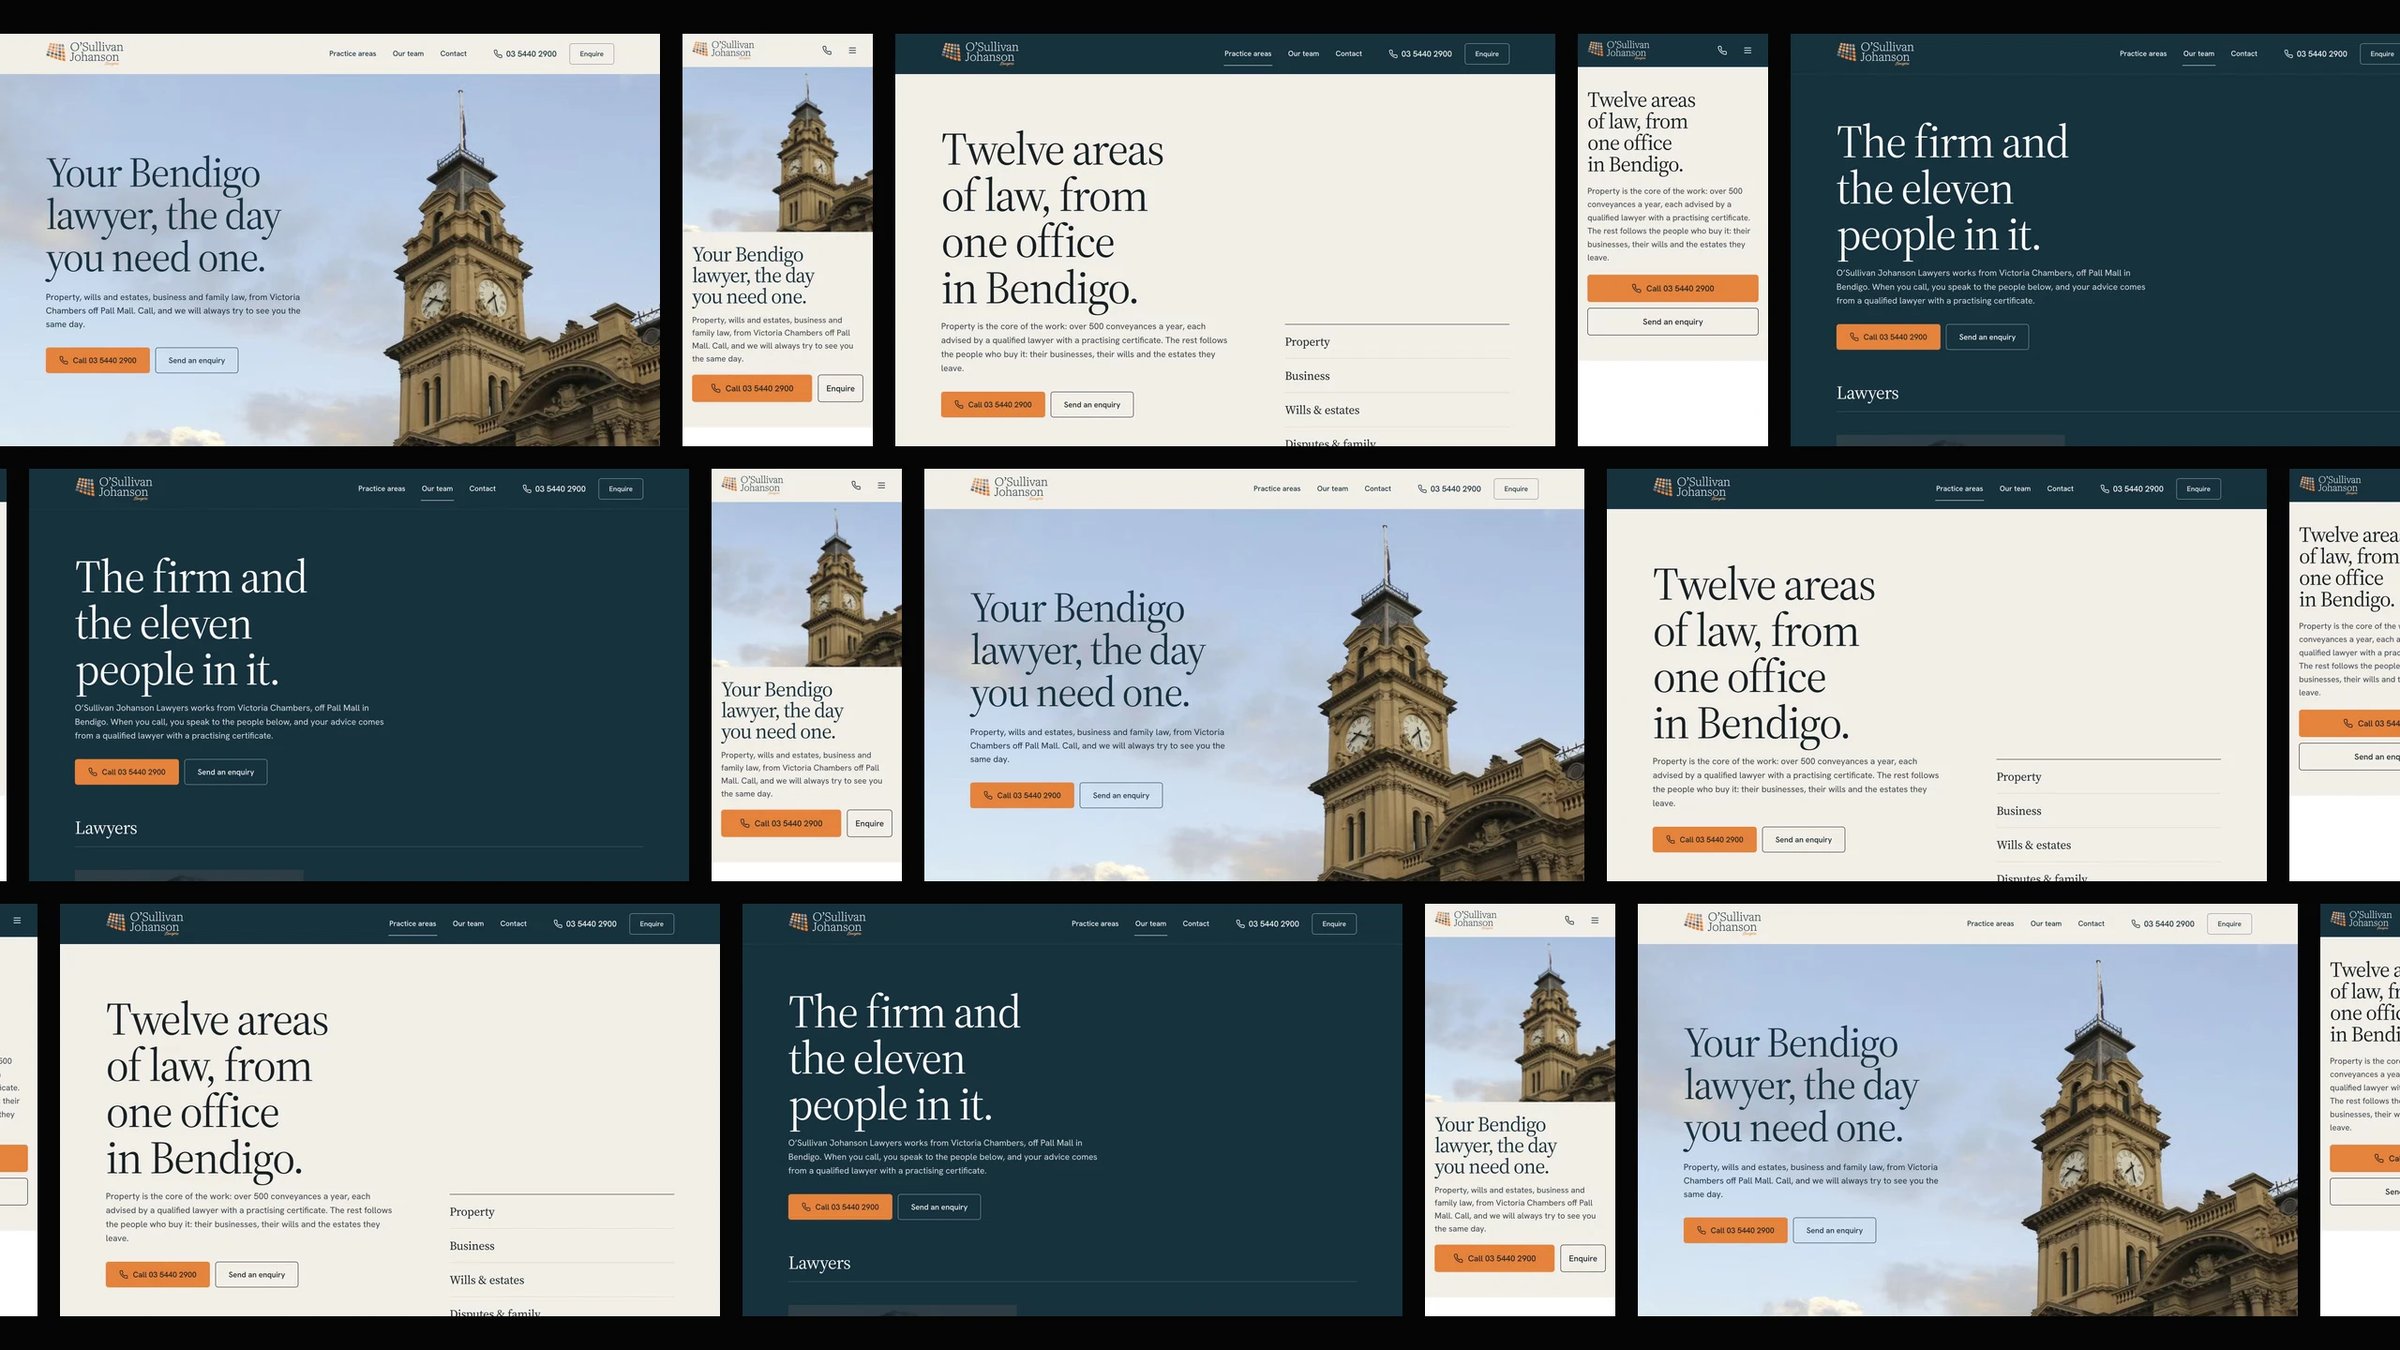Click the logo in bottom-row team page mockup
The image size is (2400, 1350).
tap(827, 922)
